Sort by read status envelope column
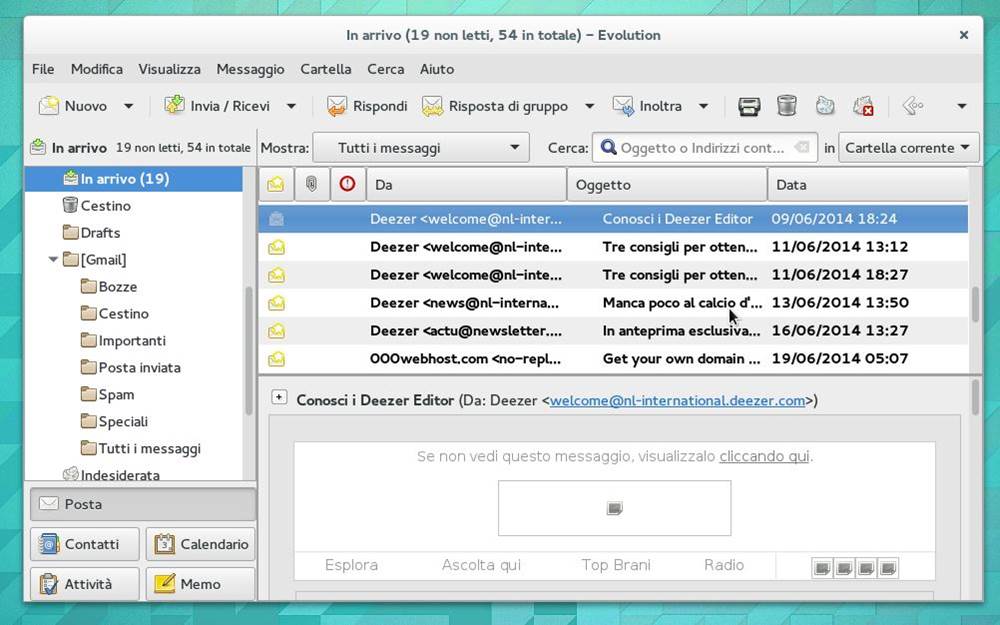1000x625 pixels. point(276,184)
